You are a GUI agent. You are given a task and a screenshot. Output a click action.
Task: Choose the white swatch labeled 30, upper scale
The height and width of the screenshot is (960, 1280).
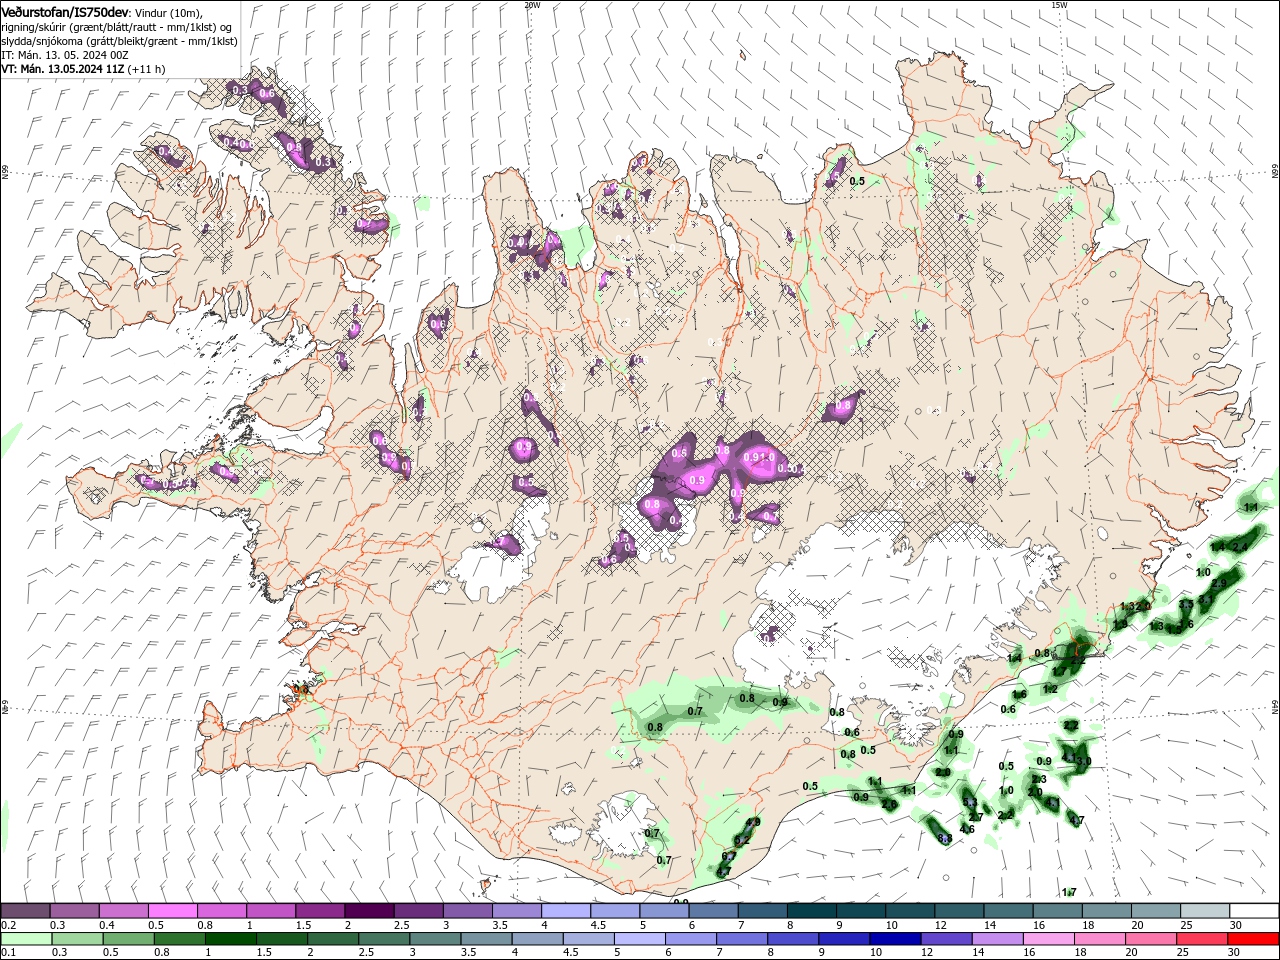click(1254, 911)
